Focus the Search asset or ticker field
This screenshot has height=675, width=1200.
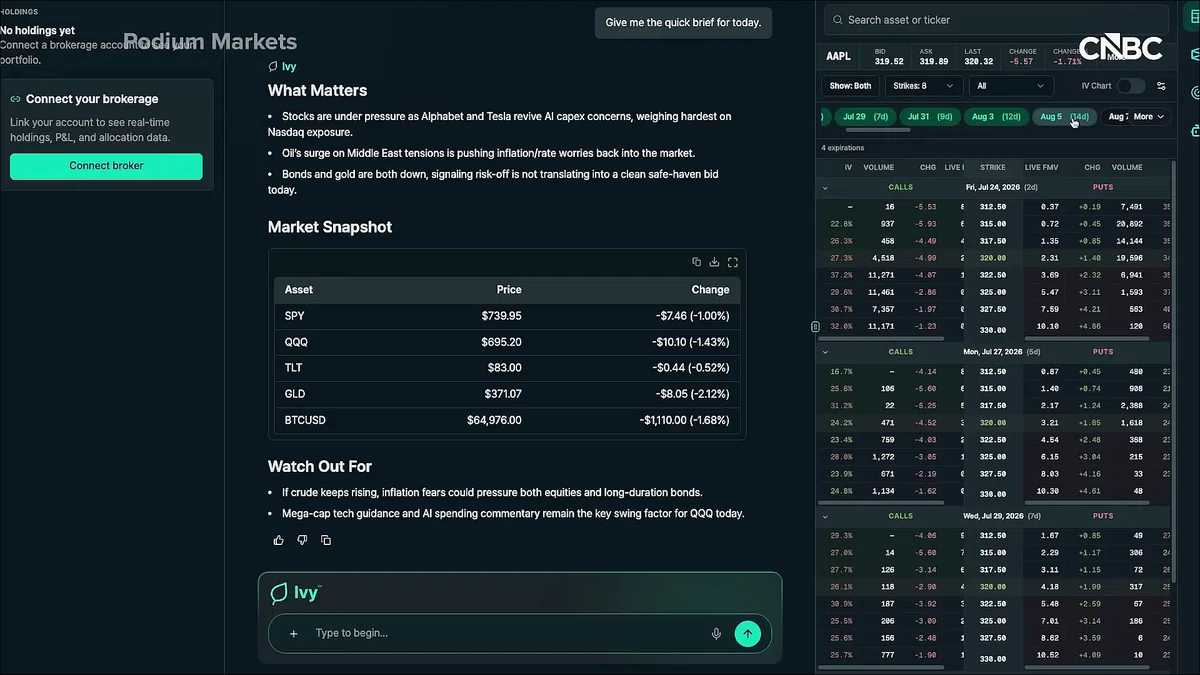pos(996,20)
